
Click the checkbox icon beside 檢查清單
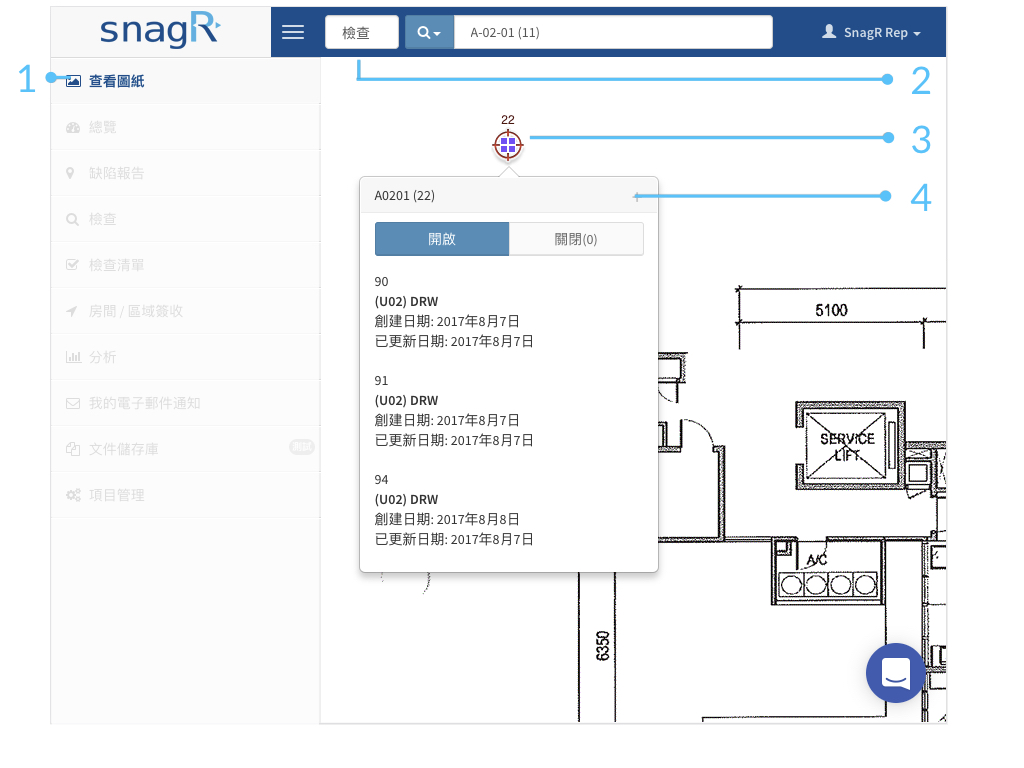(72, 264)
